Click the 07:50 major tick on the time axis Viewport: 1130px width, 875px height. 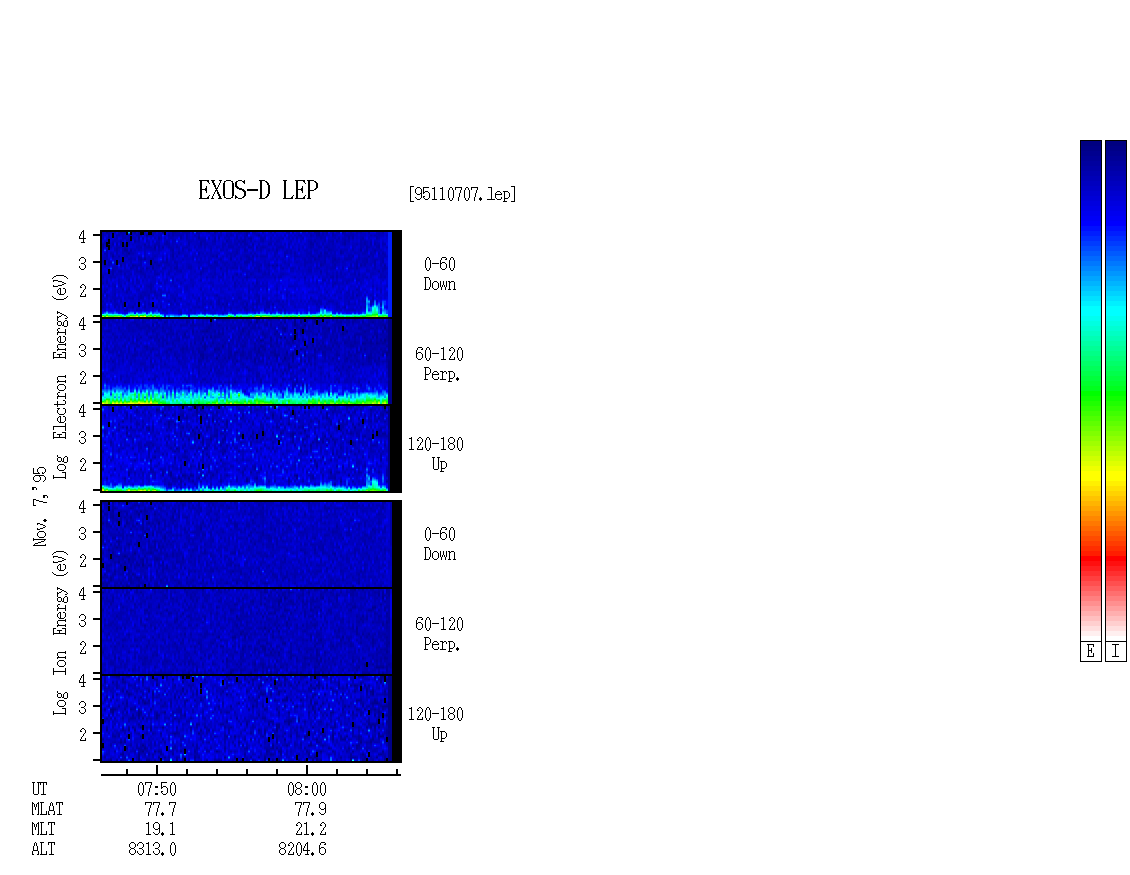pos(157,770)
